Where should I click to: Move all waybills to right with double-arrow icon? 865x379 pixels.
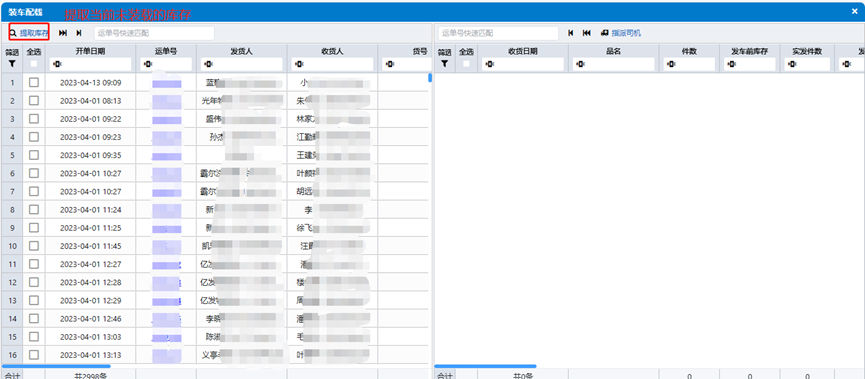[63, 33]
